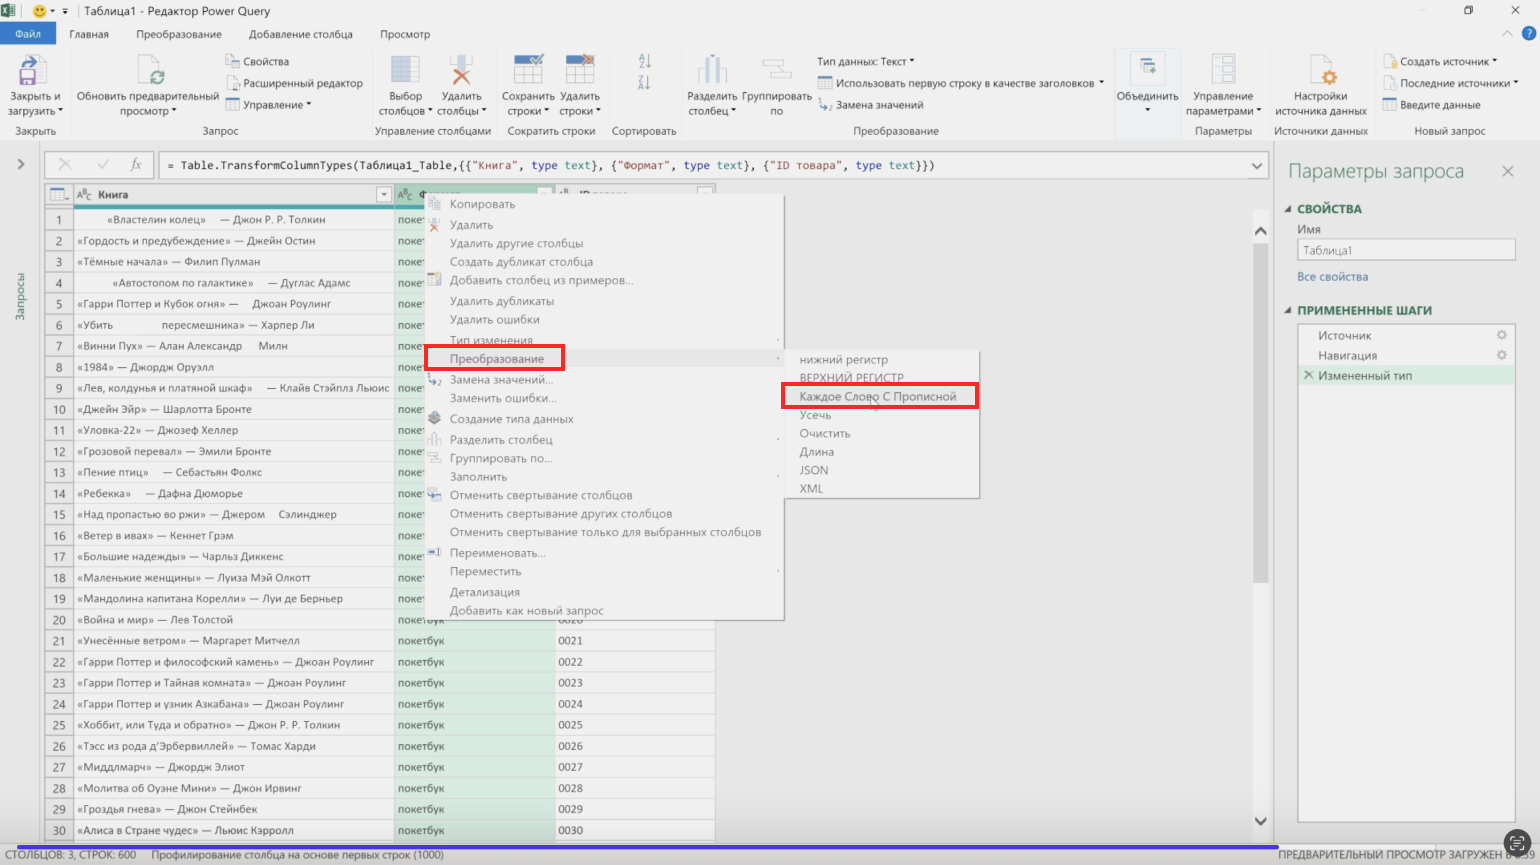Open the Тип данных: Текст dropdown
The image size is (1540, 865).
pyautogui.click(x=866, y=62)
